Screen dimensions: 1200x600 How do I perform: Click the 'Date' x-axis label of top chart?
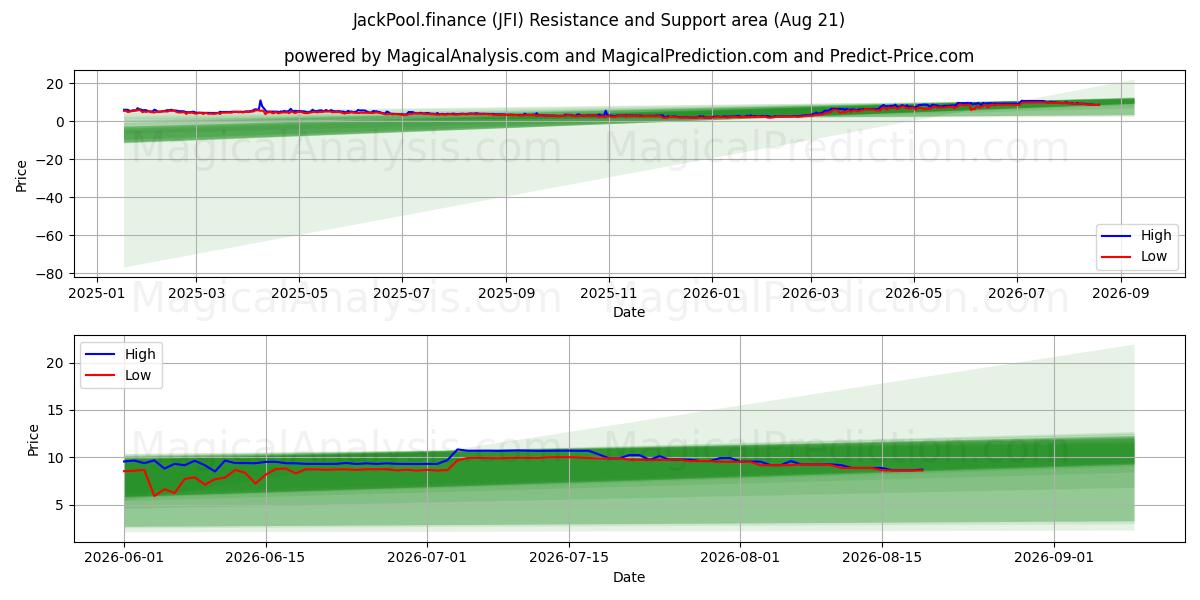click(629, 312)
